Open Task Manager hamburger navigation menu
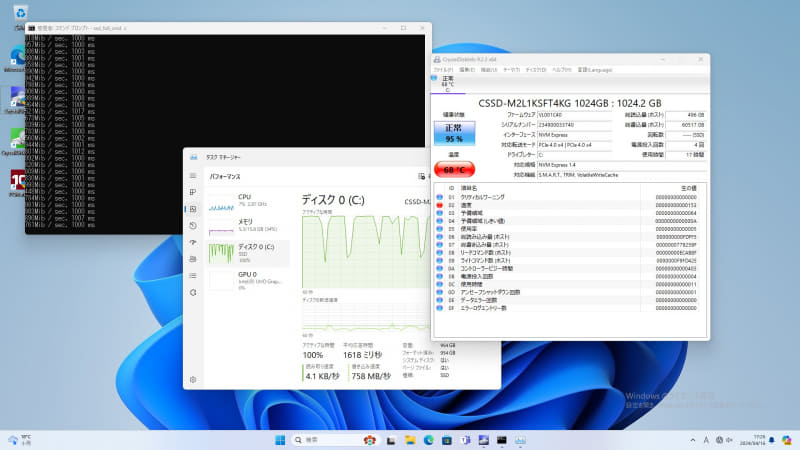This screenshot has width=800, height=450. [193, 176]
